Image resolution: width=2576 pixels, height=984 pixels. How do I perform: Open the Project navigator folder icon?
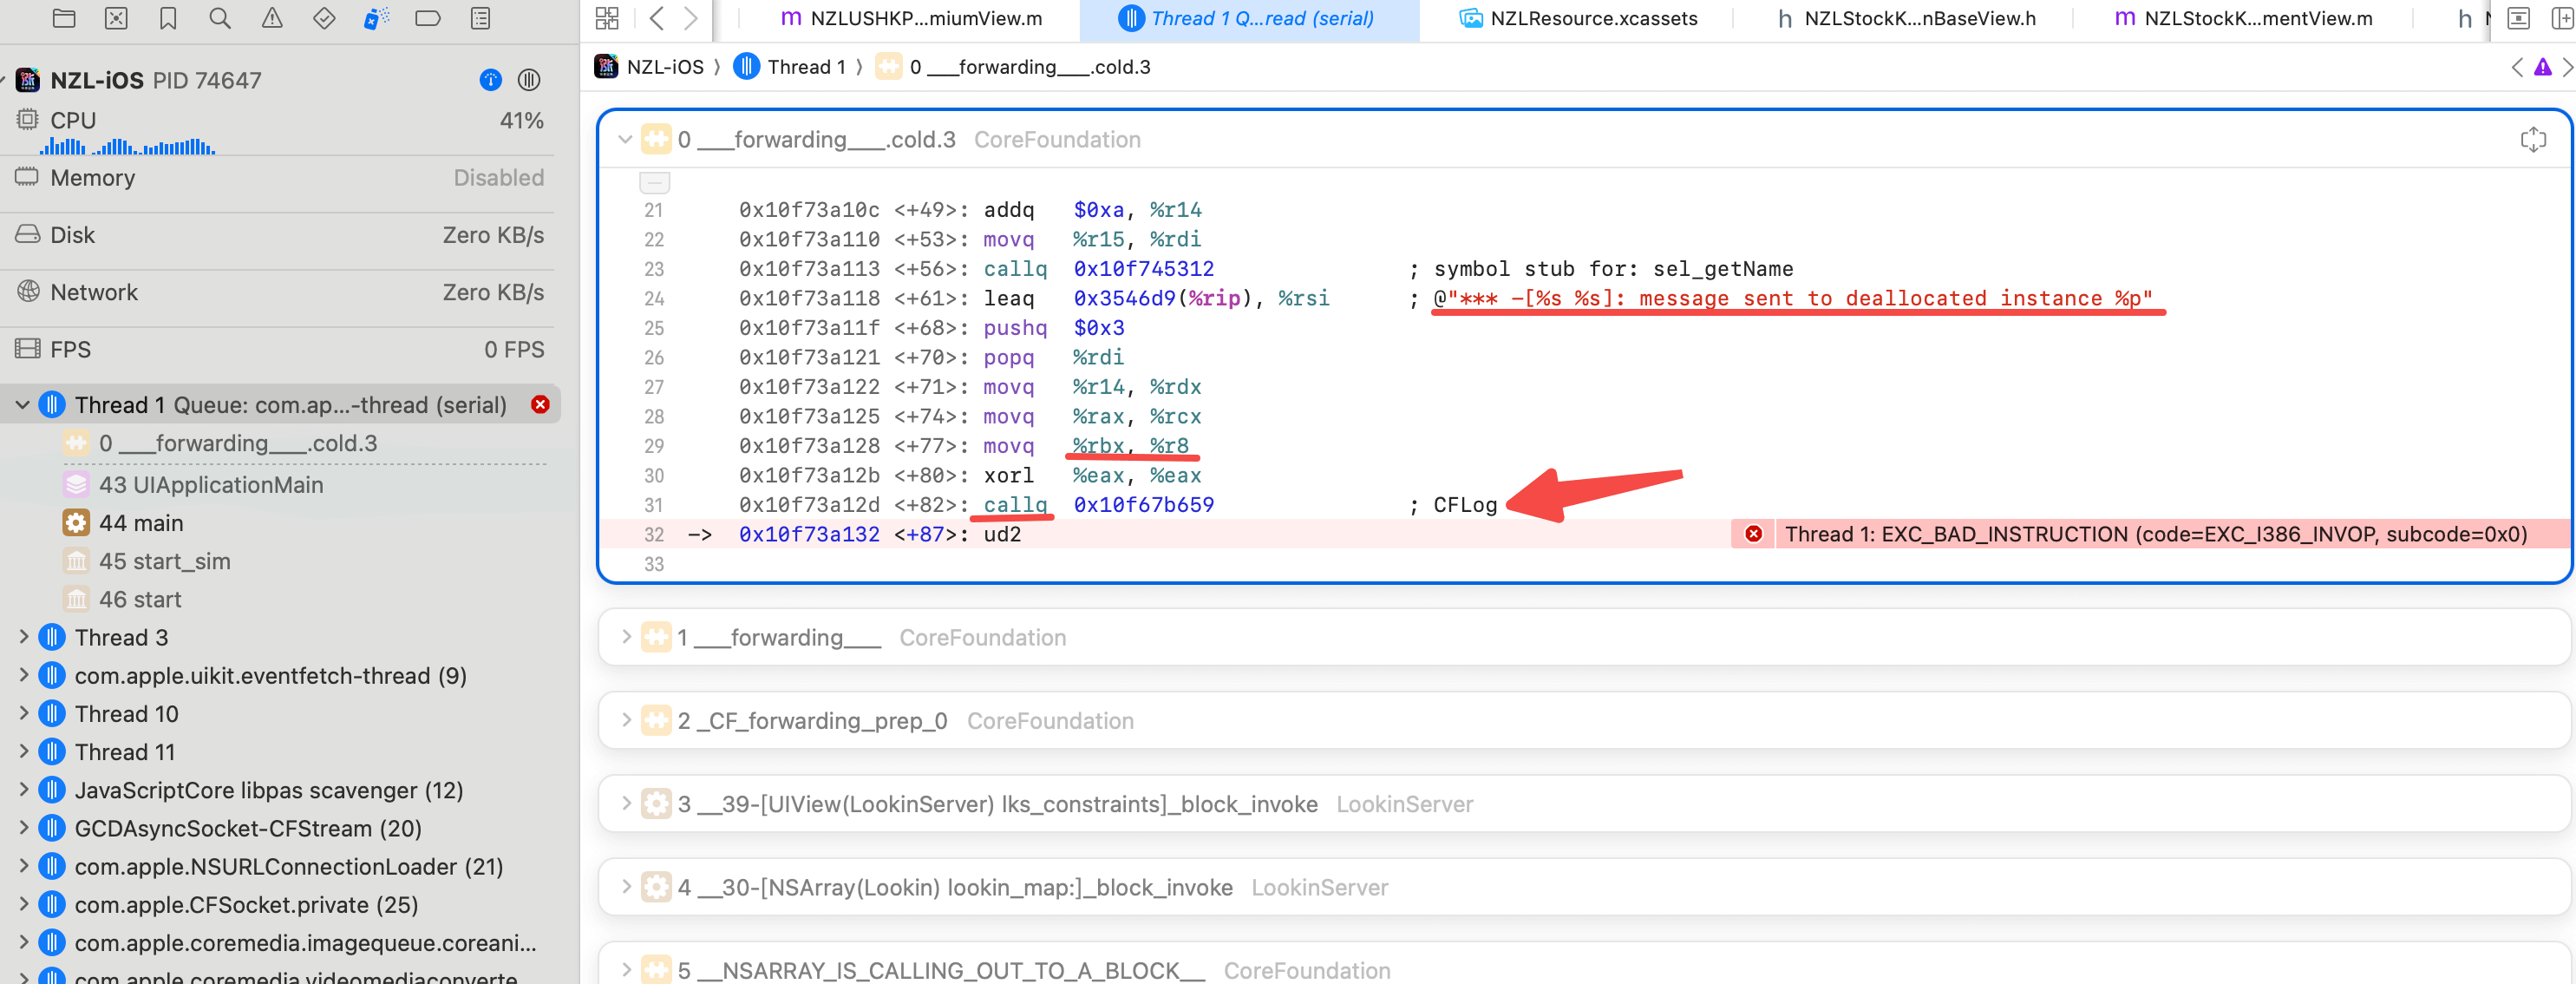(x=64, y=18)
